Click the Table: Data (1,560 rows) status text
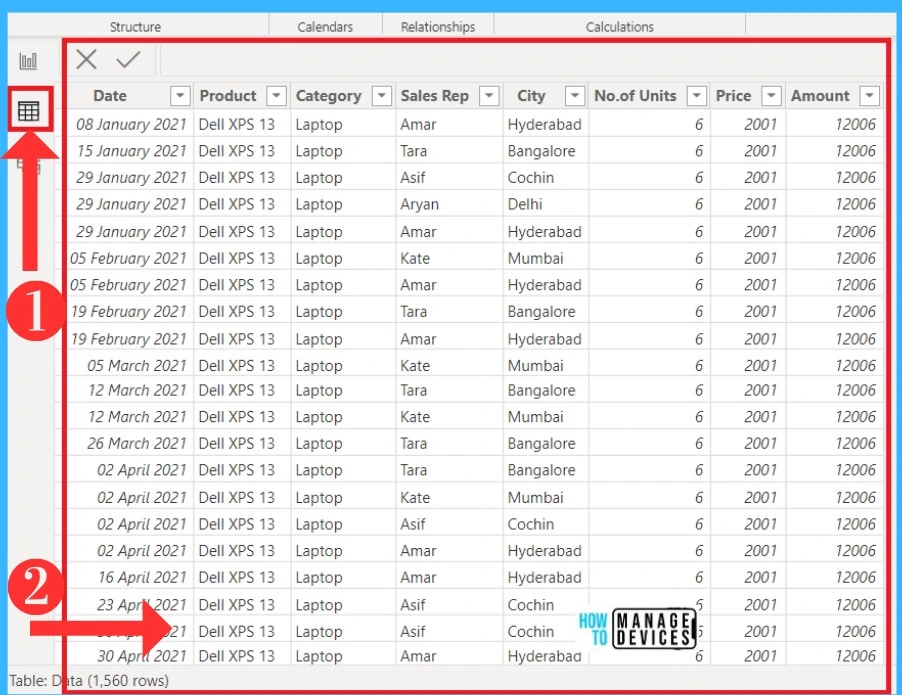 point(89,681)
